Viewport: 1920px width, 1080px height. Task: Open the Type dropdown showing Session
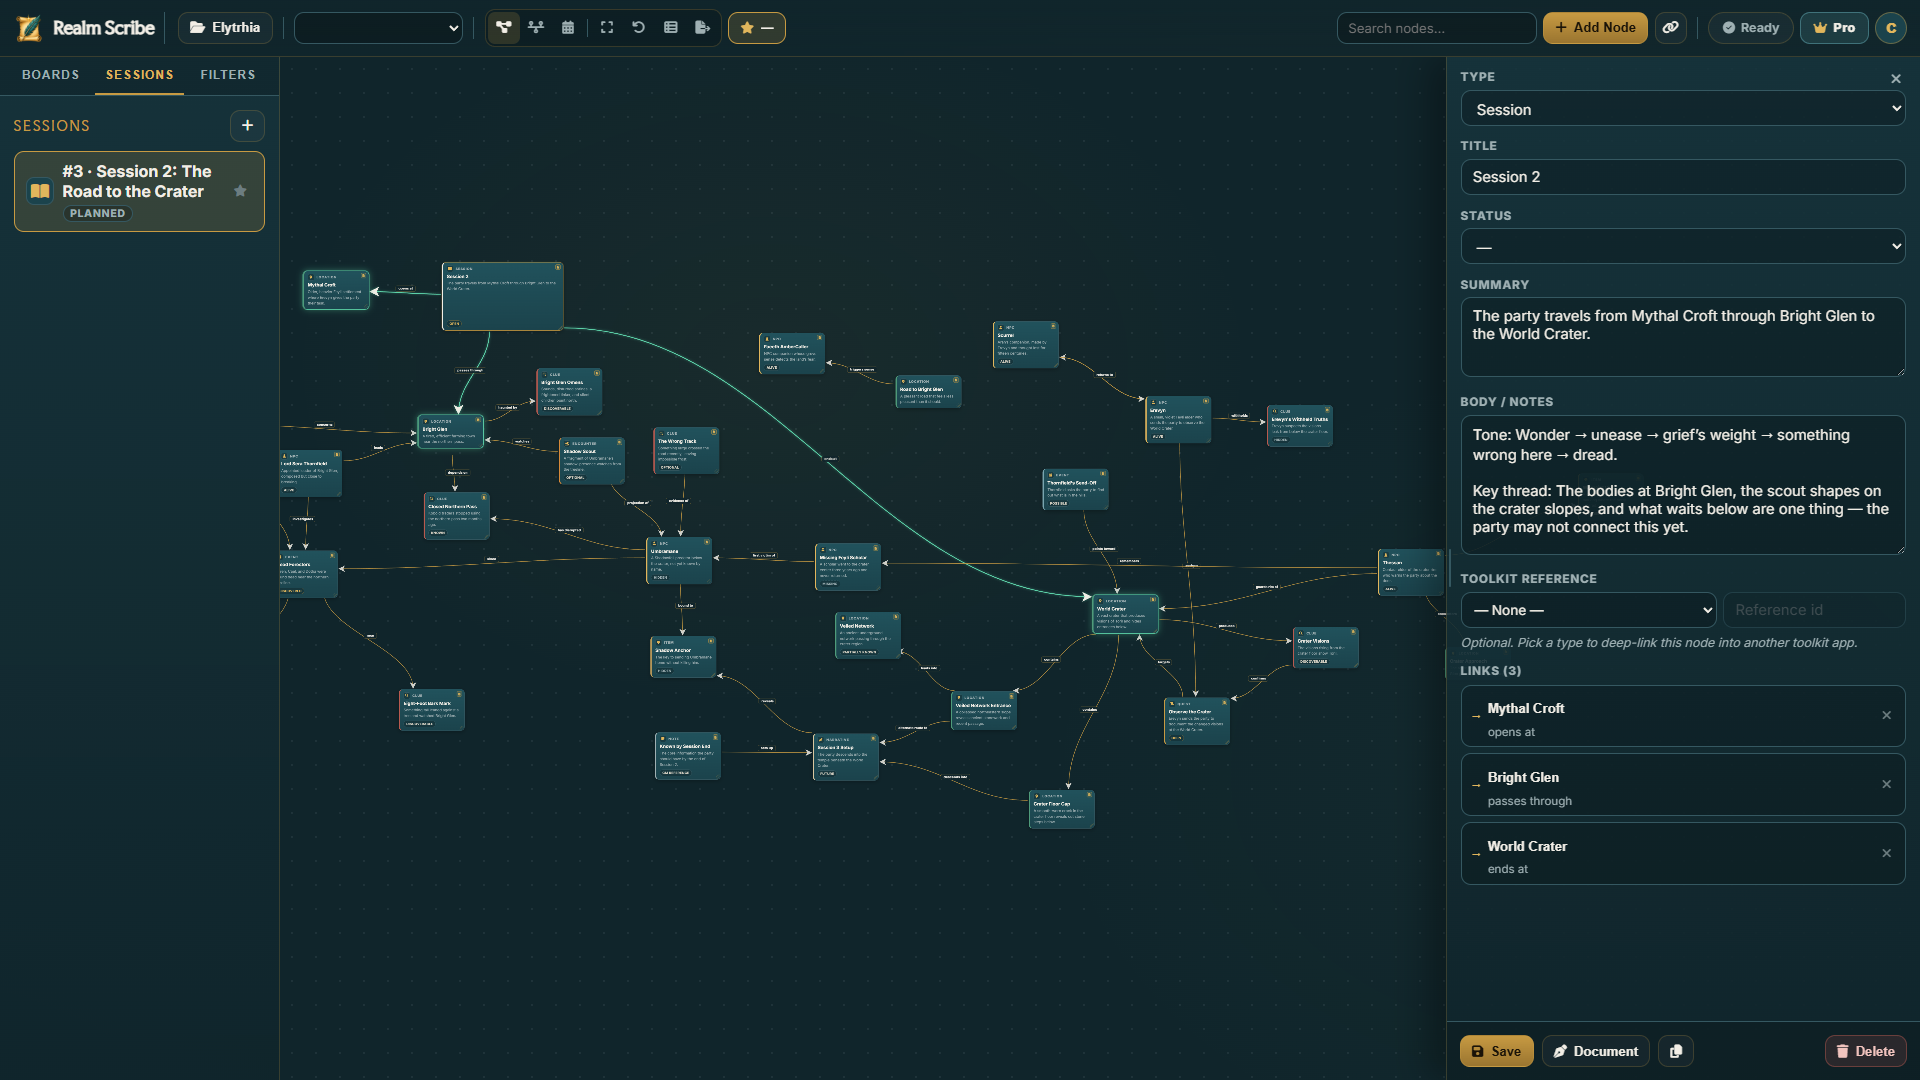(x=1683, y=109)
